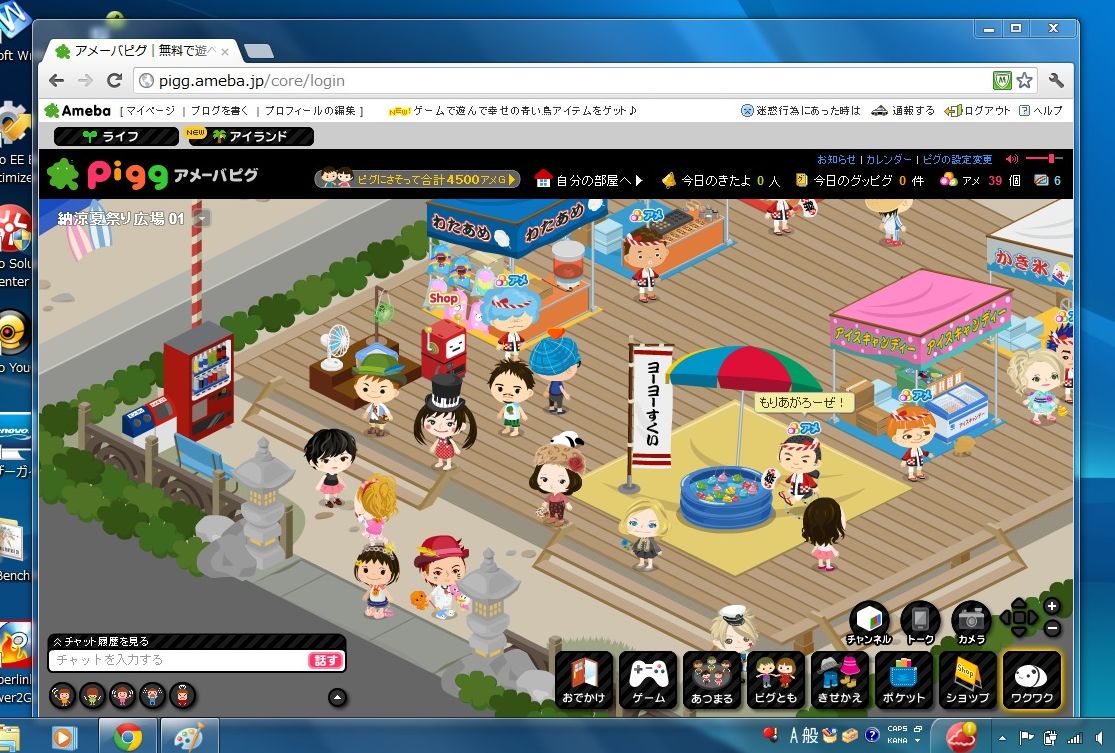Click the ヨーヨーすくい banner sign
The image size is (1115, 753).
[651, 404]
